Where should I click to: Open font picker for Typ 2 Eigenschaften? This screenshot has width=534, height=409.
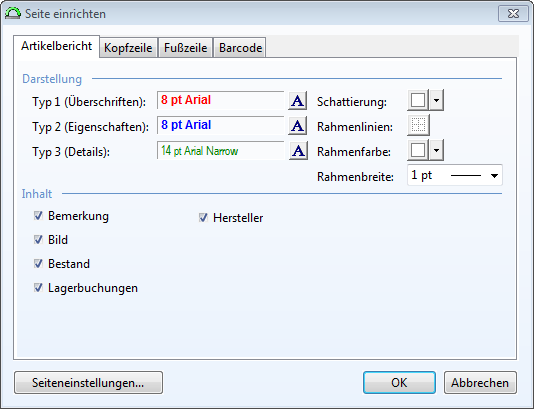coord(297,126)
